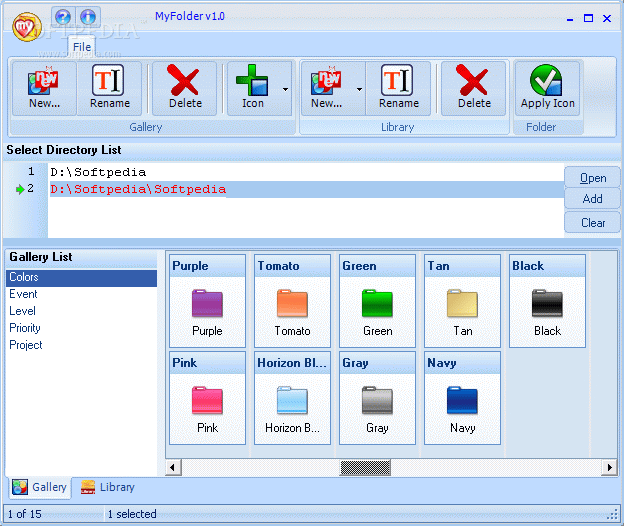Choose the Gray folder icon

click(x=377, y=400)
